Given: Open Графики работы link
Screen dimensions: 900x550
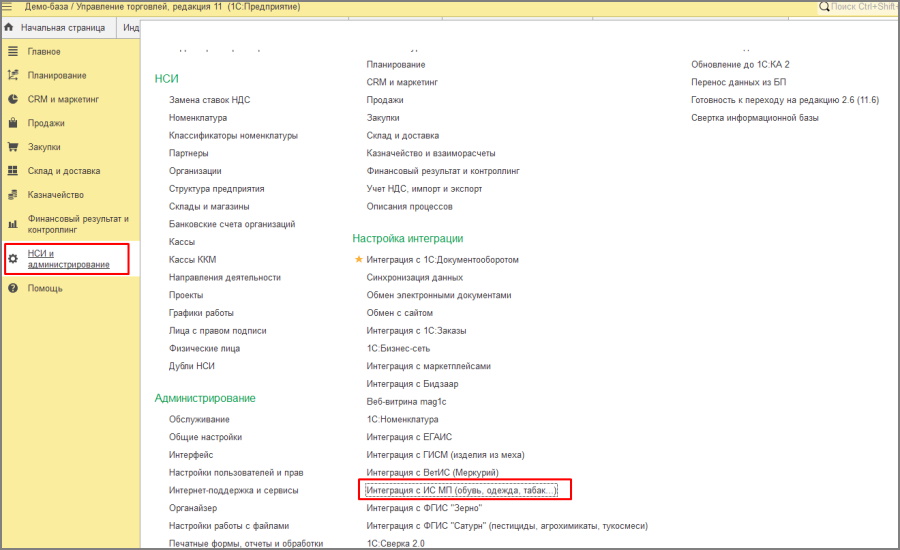Looking at the screenshot, I should tap(201, 313).
